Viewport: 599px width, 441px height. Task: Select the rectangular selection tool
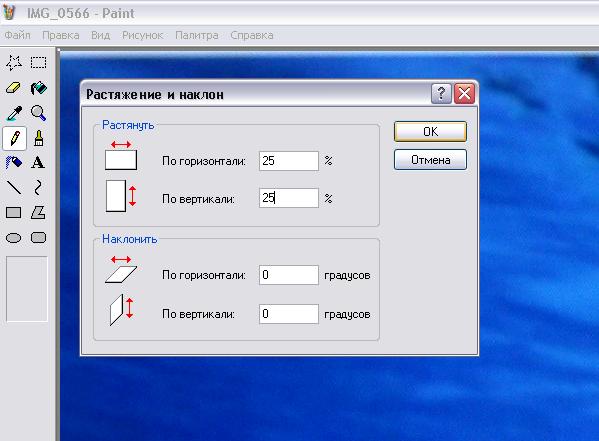click(x=39, y=62)
